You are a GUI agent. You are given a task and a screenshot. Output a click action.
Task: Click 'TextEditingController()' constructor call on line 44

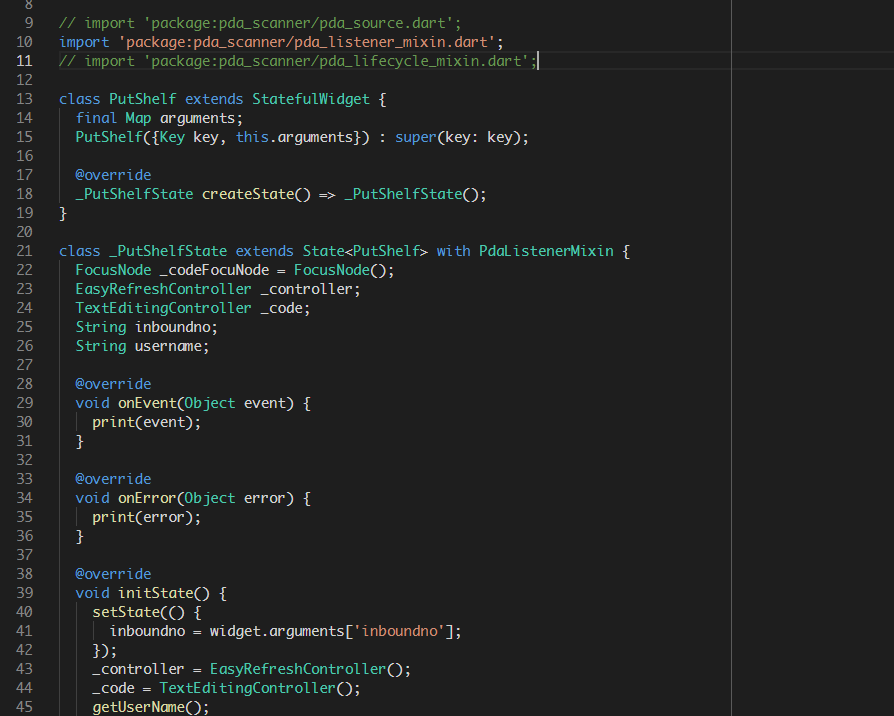tap(255, 688)
